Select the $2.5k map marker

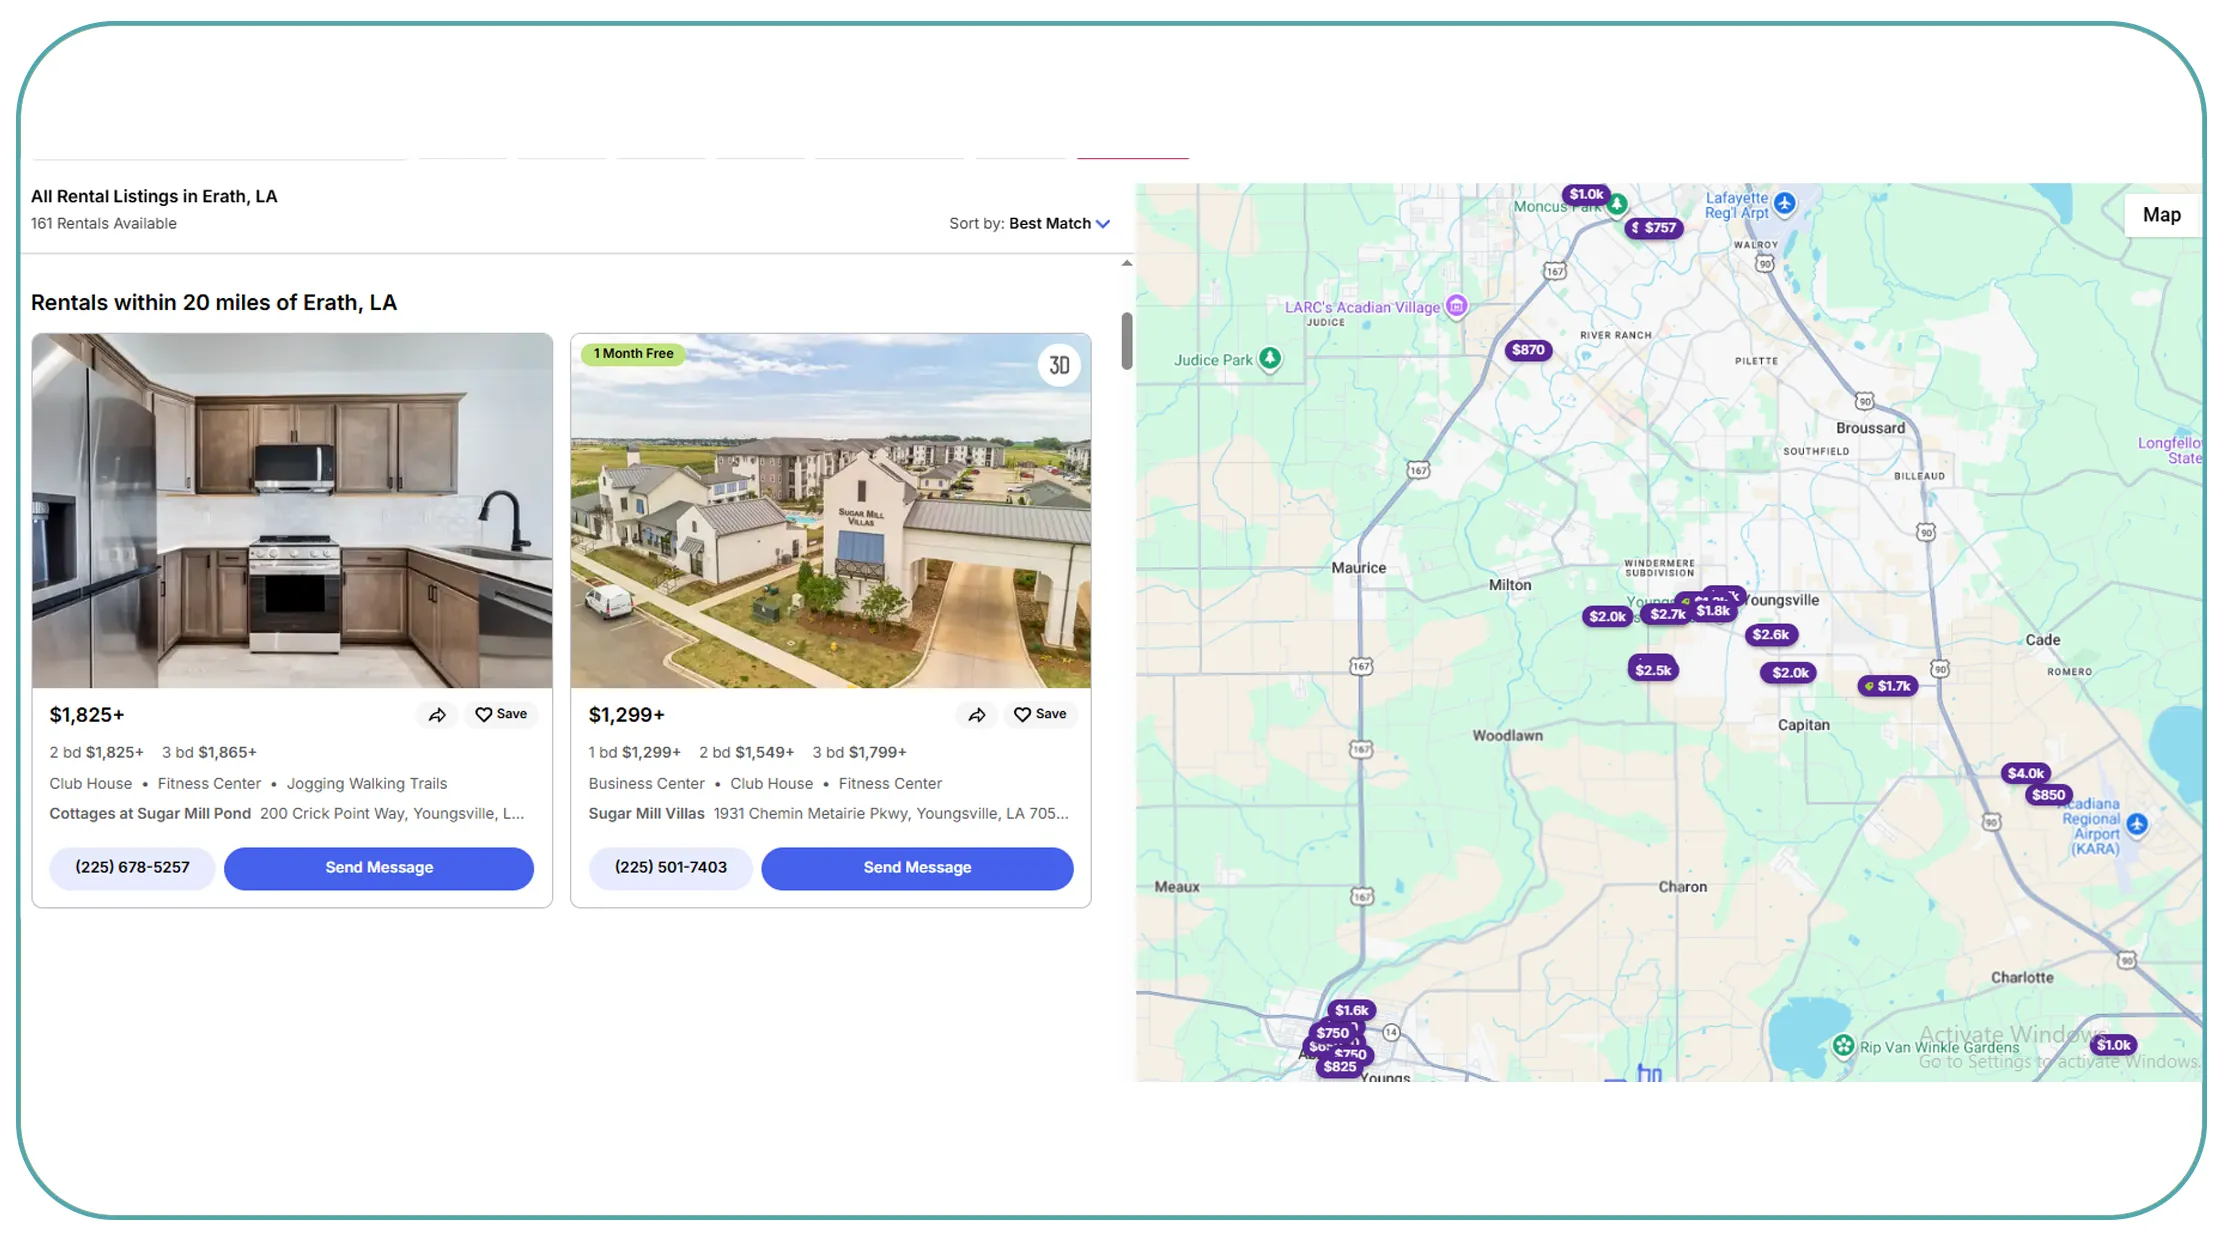(x=1653, y=670)
